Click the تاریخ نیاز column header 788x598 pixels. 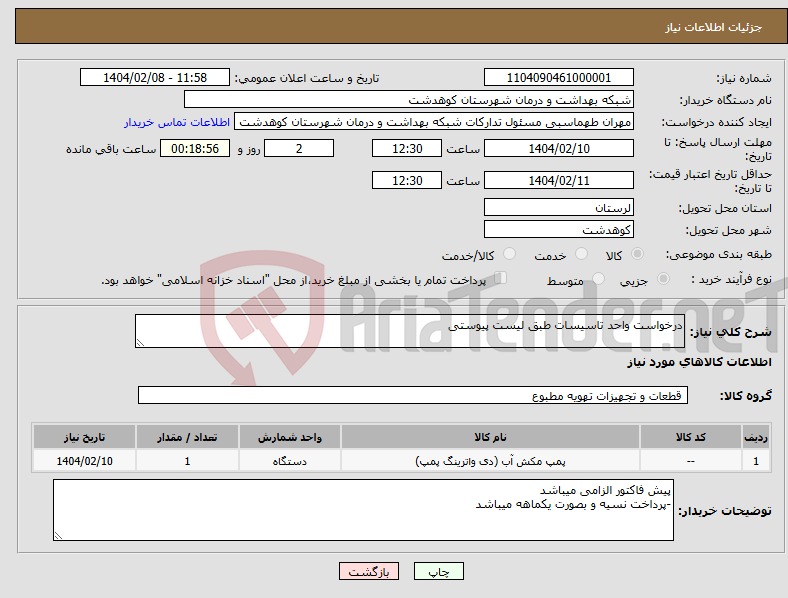coord(84,437)
